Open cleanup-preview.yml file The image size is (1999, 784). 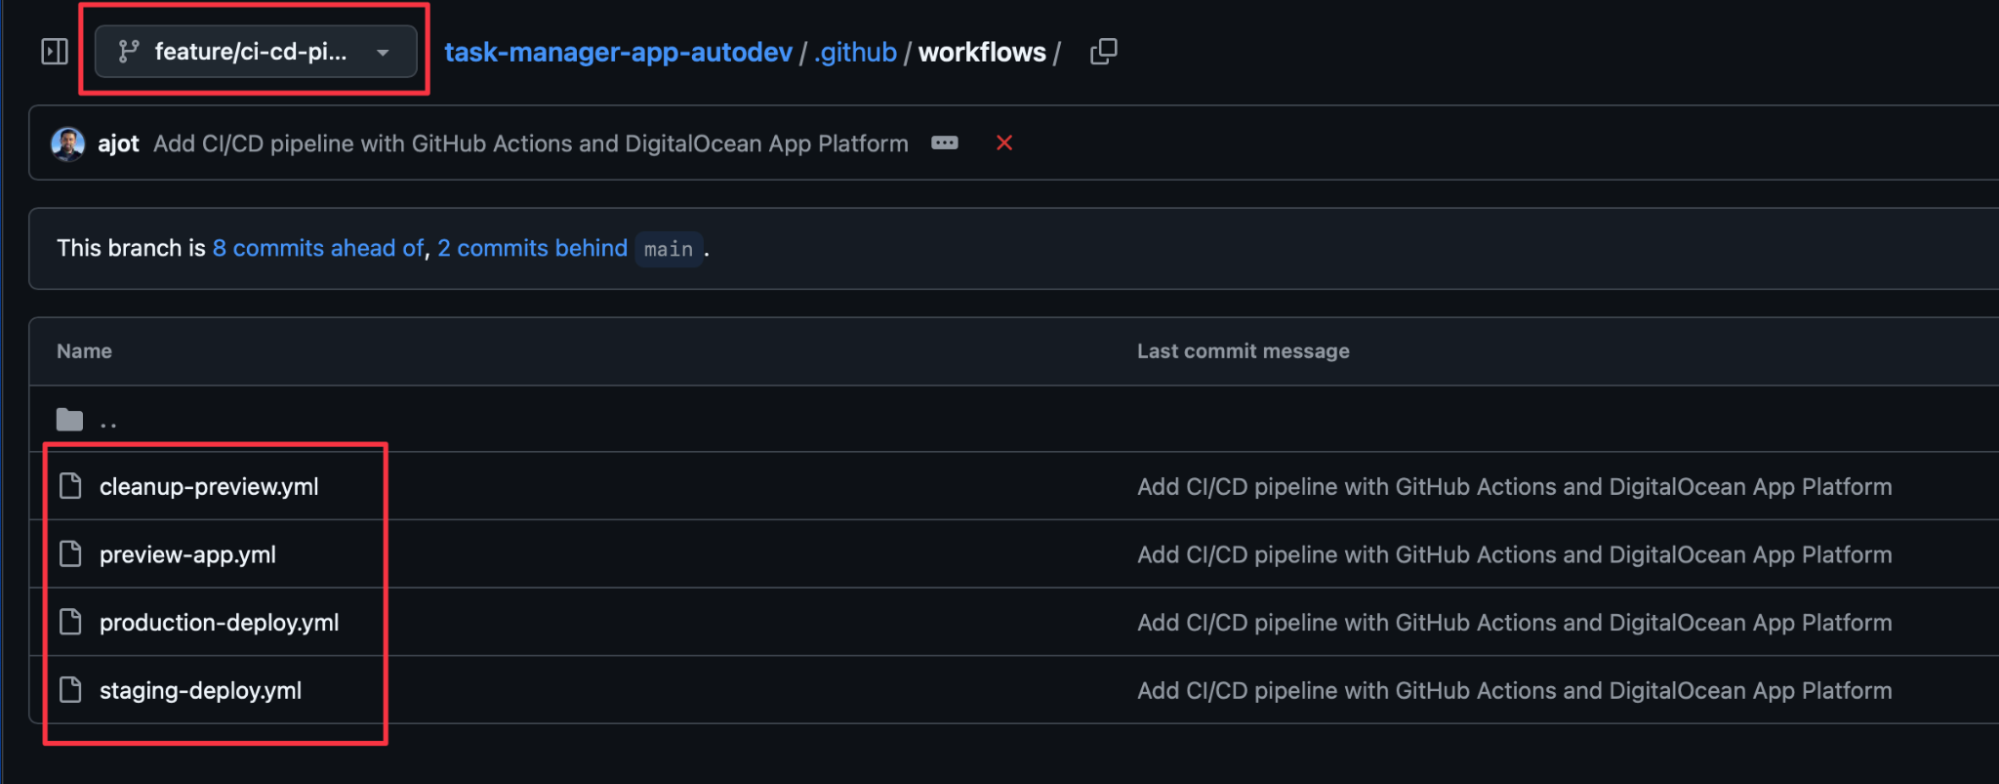pyautogui.click(x=209, y=487)
